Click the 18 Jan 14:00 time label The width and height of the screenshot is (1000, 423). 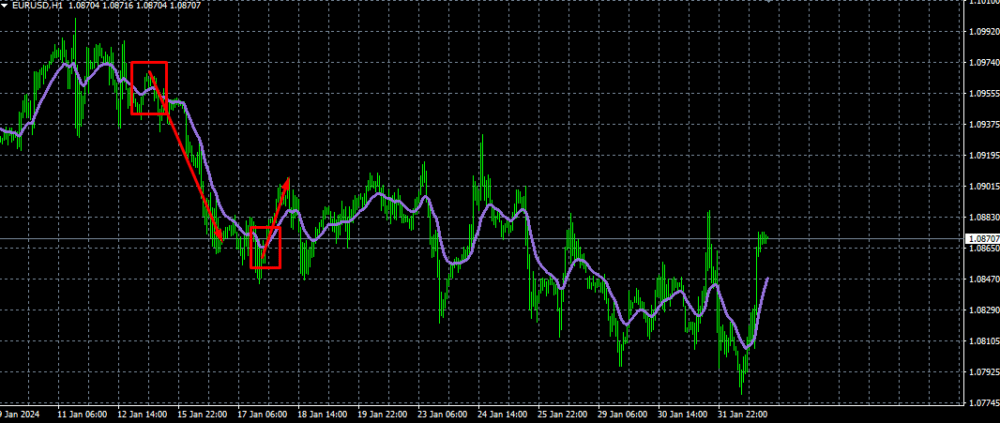[x=322, y=414]
